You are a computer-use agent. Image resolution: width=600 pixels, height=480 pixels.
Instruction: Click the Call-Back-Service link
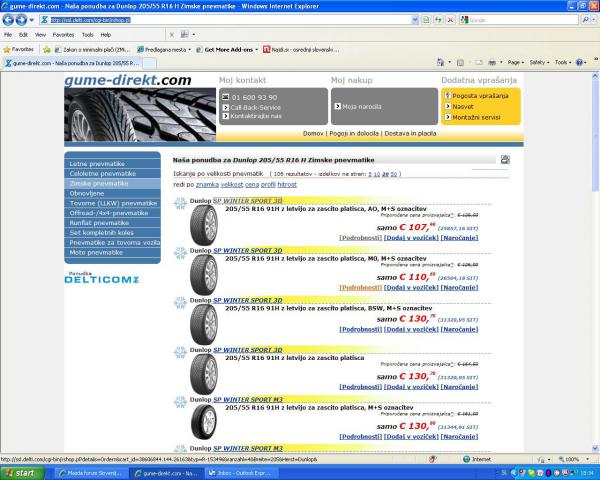click(x=255, y=108)
